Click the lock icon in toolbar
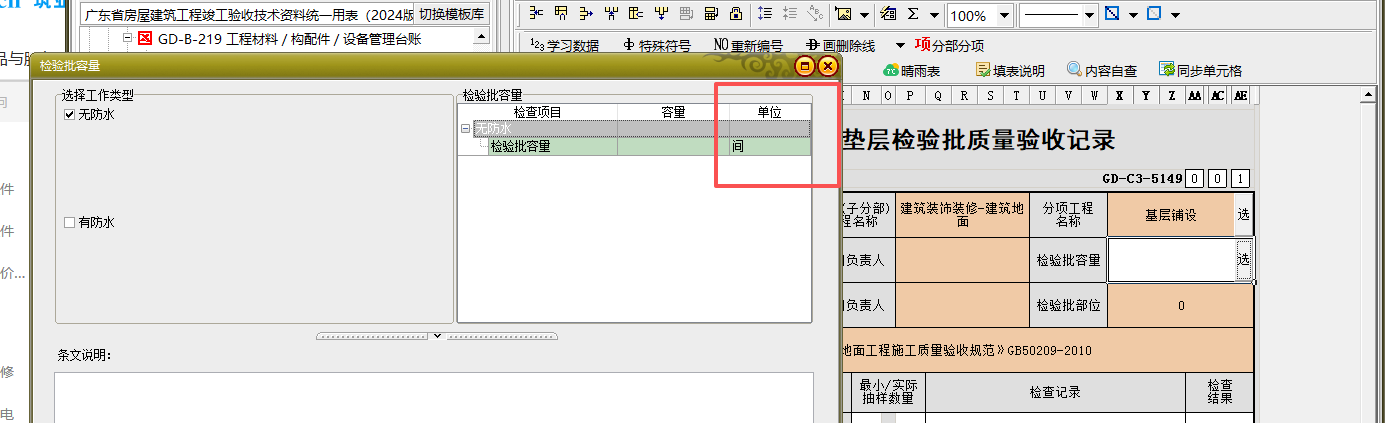1385x423 pixels. coord(735,14)
